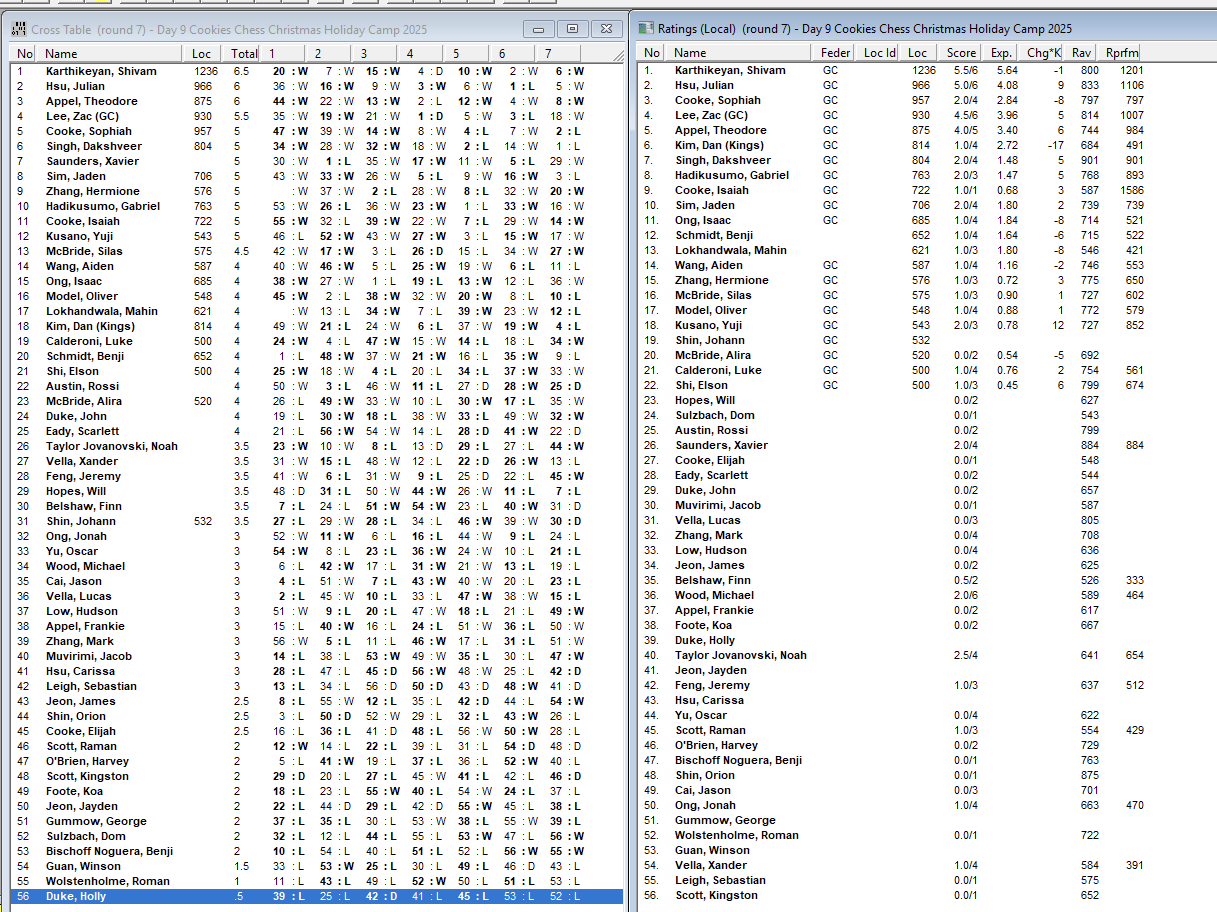Click the Loc Id column header in Ratings

[879, 53]
